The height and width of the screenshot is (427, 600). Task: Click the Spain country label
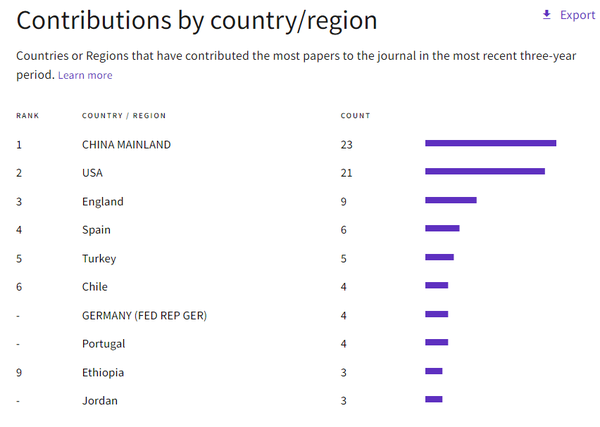[x=96, y=230]
